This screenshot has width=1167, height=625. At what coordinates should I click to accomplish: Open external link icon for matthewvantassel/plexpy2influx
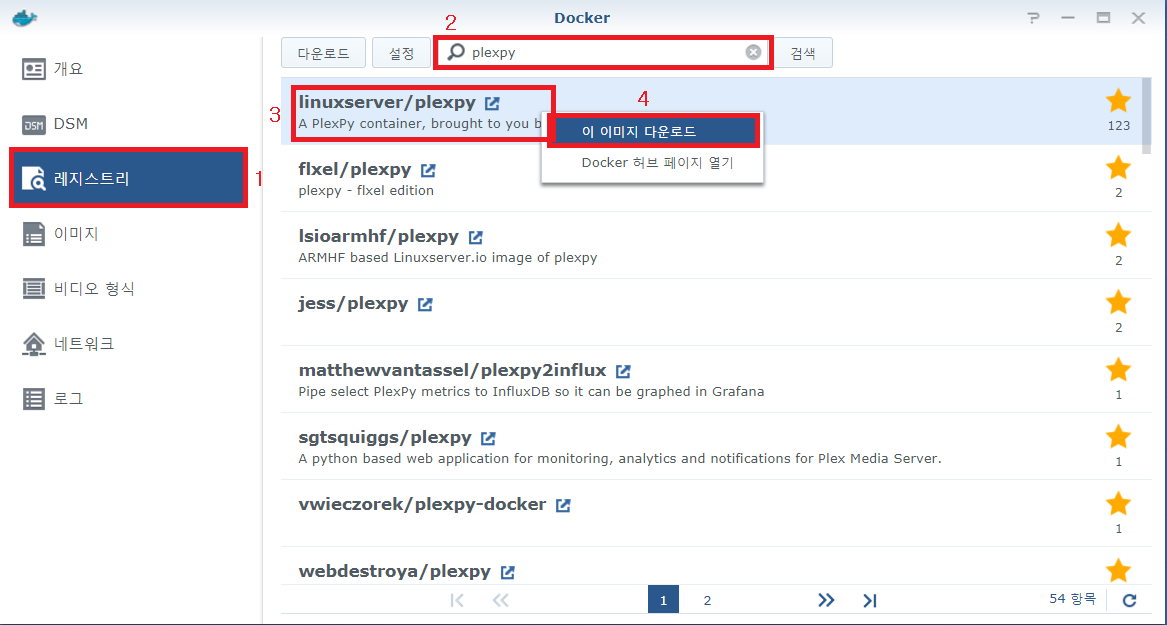click(x=624, y=371)
